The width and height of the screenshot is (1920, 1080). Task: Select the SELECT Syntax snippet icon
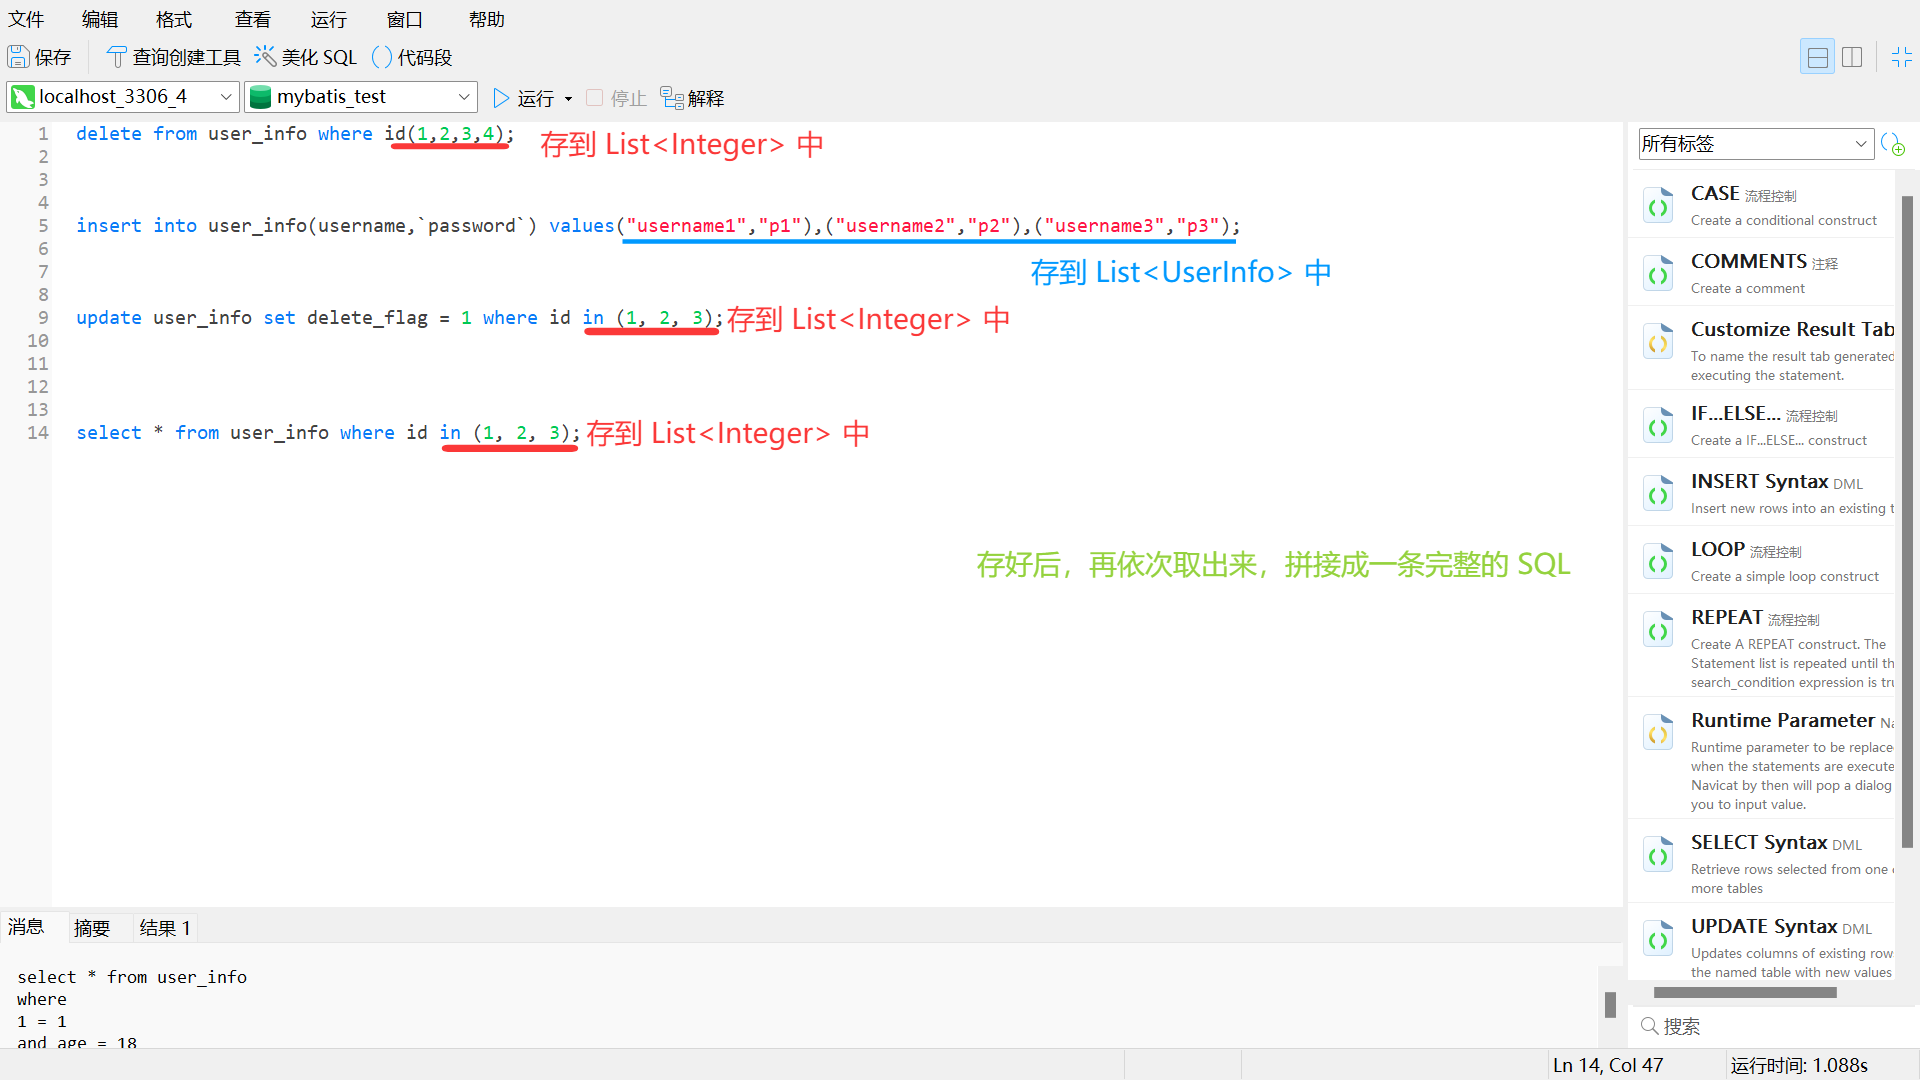click(1658, 855)
